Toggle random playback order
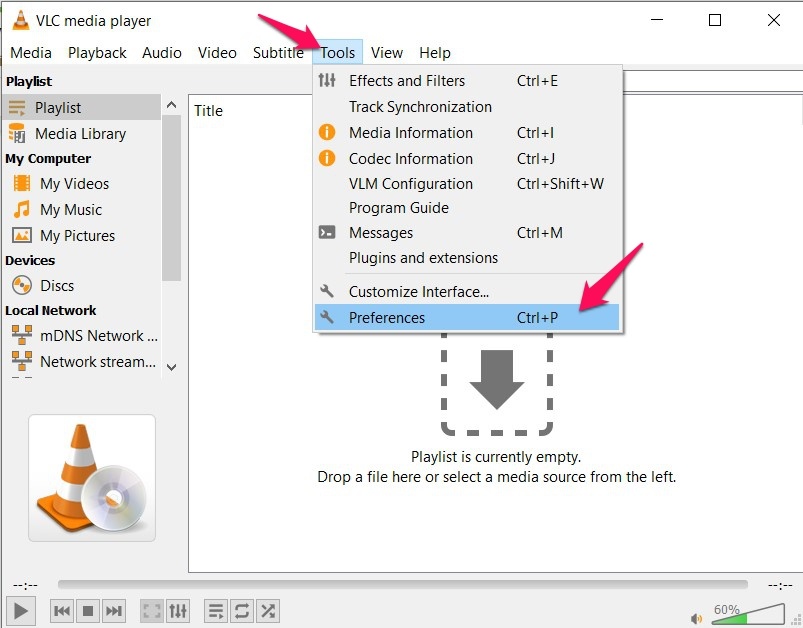The width and height of the screenshot is (803, 628). coord(267,610)
